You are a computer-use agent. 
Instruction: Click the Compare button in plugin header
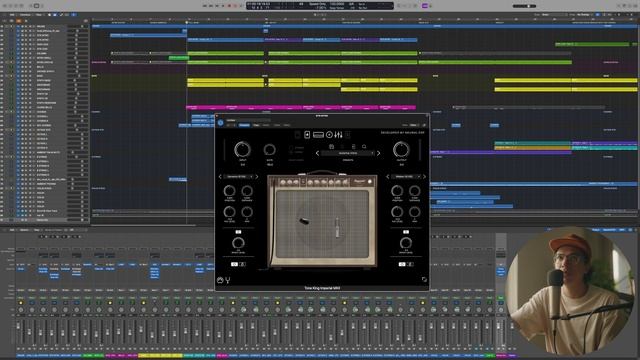[244, 125]
